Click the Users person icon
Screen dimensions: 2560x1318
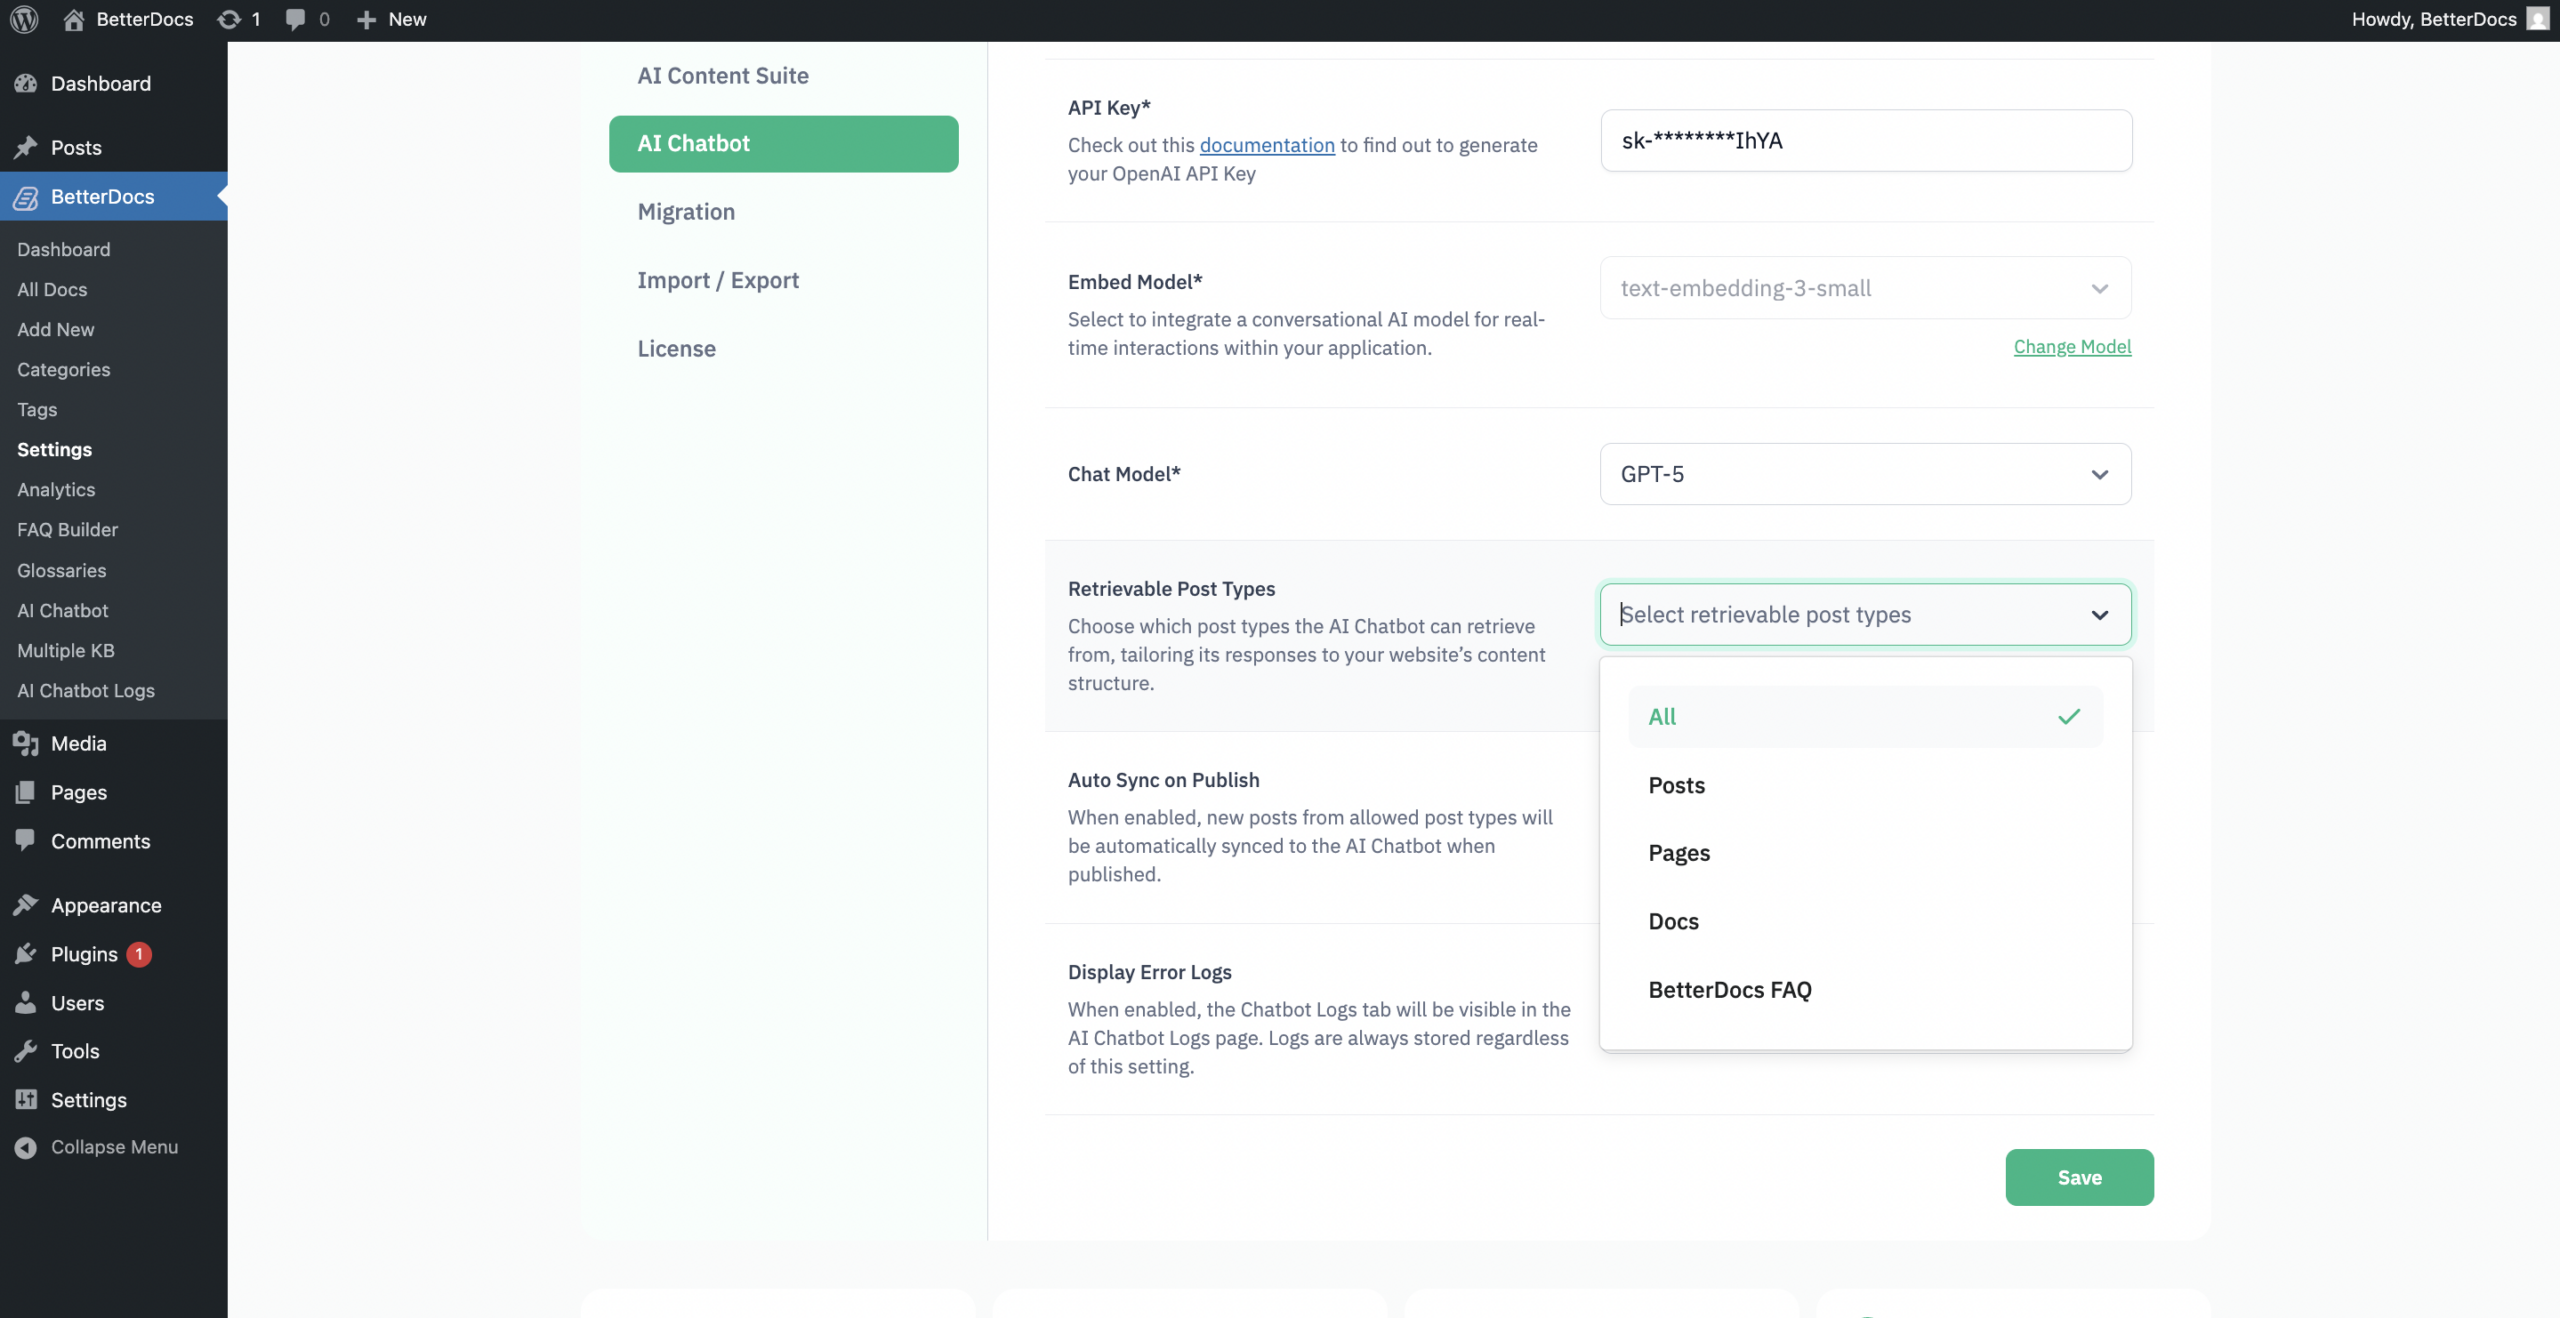click(x=26, y=1003)
